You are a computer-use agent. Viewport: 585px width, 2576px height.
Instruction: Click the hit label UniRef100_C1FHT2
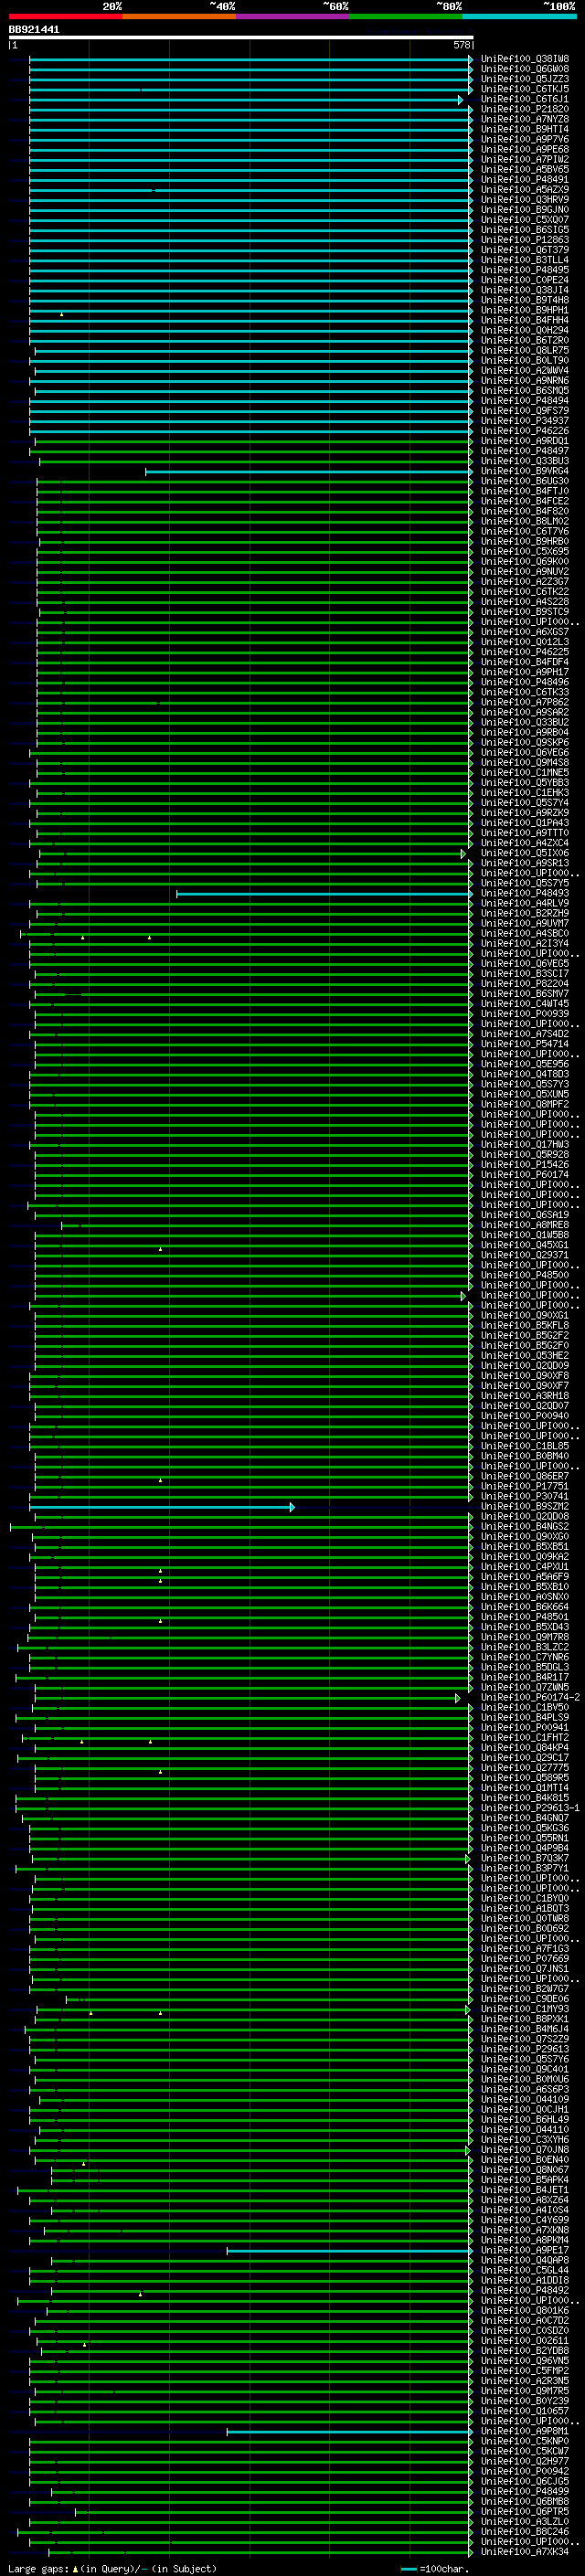pos(525,1737)
